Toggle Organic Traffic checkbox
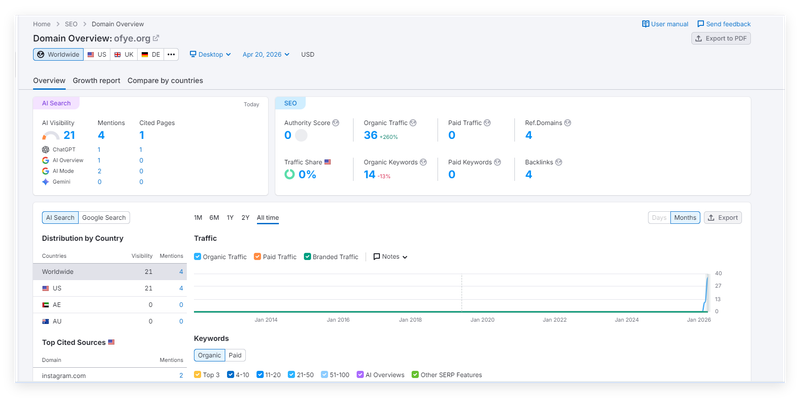800x398 pixels. point(197,257)
